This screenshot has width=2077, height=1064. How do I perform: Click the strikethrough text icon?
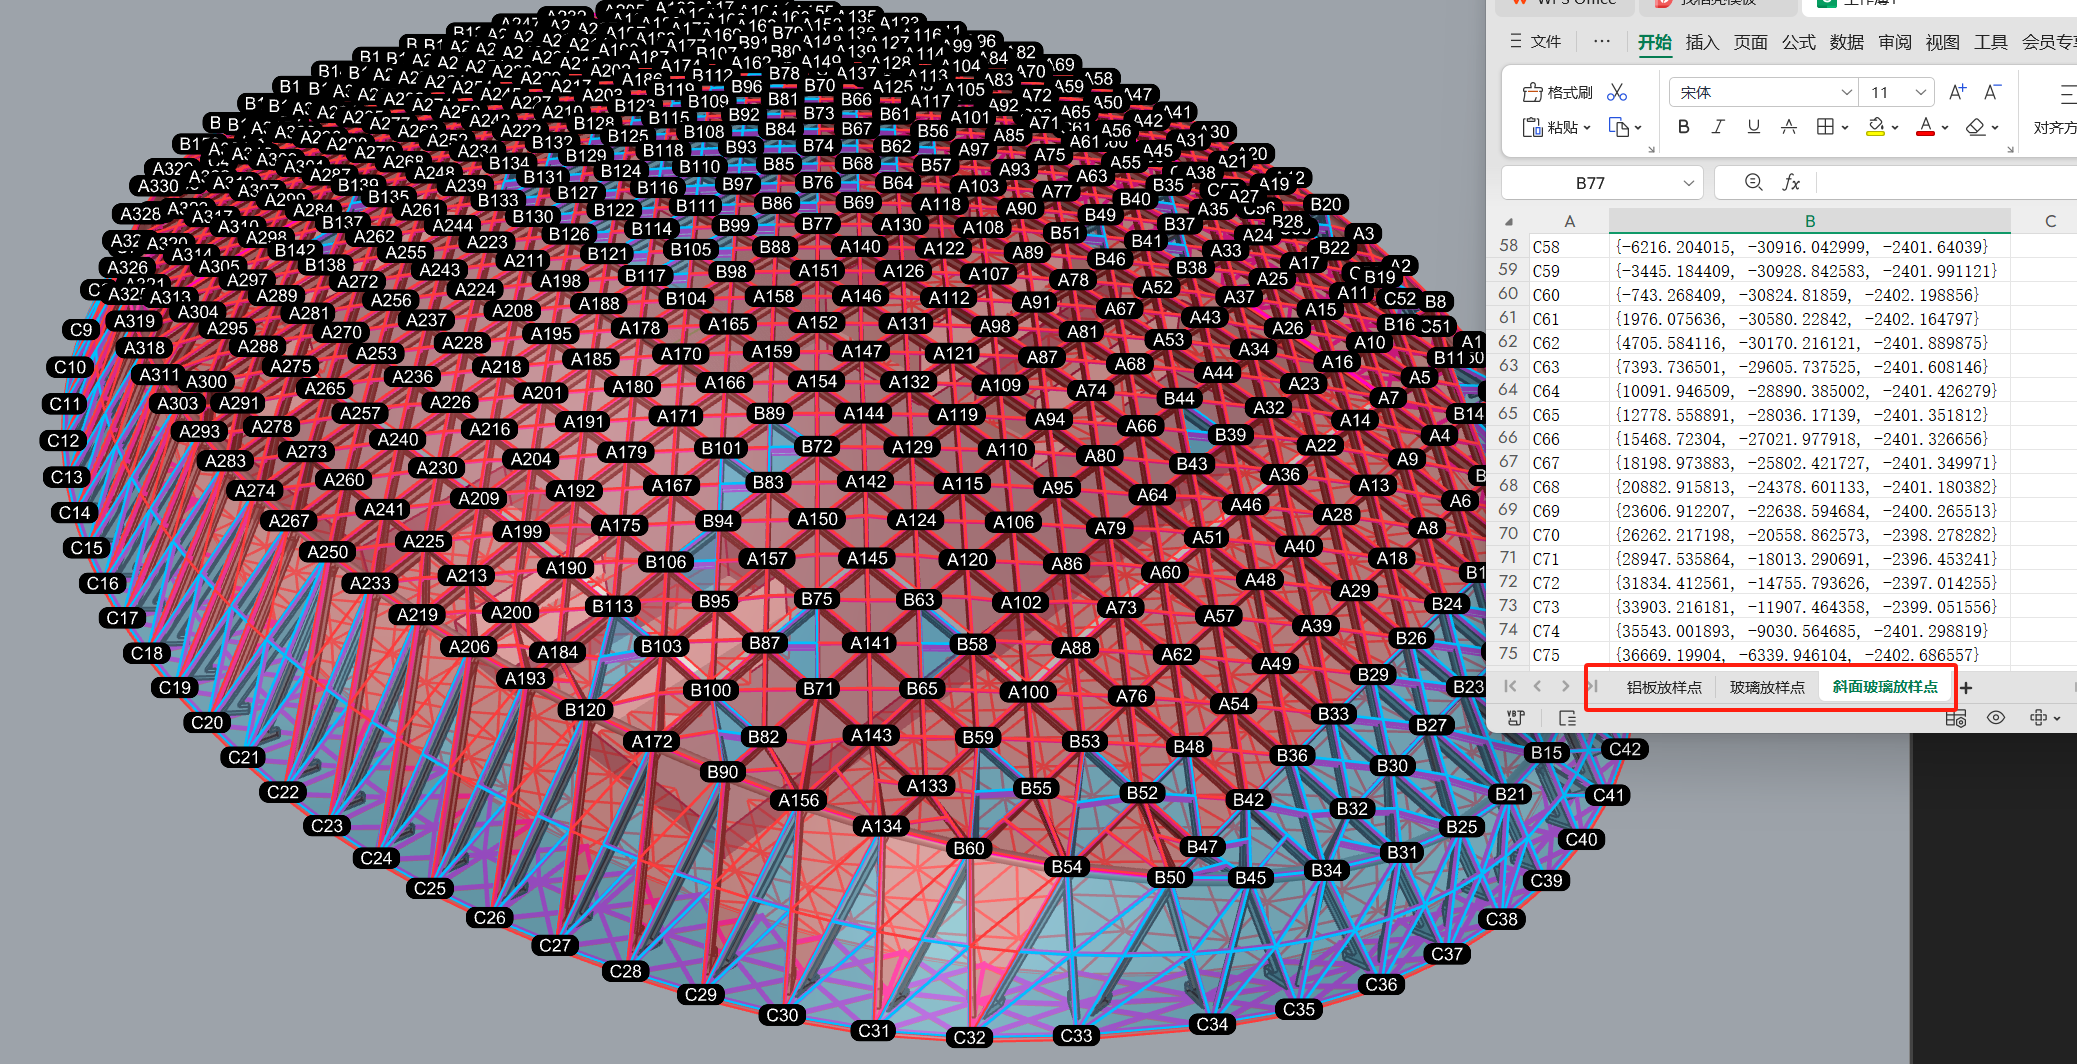(x=1789, y=127)
